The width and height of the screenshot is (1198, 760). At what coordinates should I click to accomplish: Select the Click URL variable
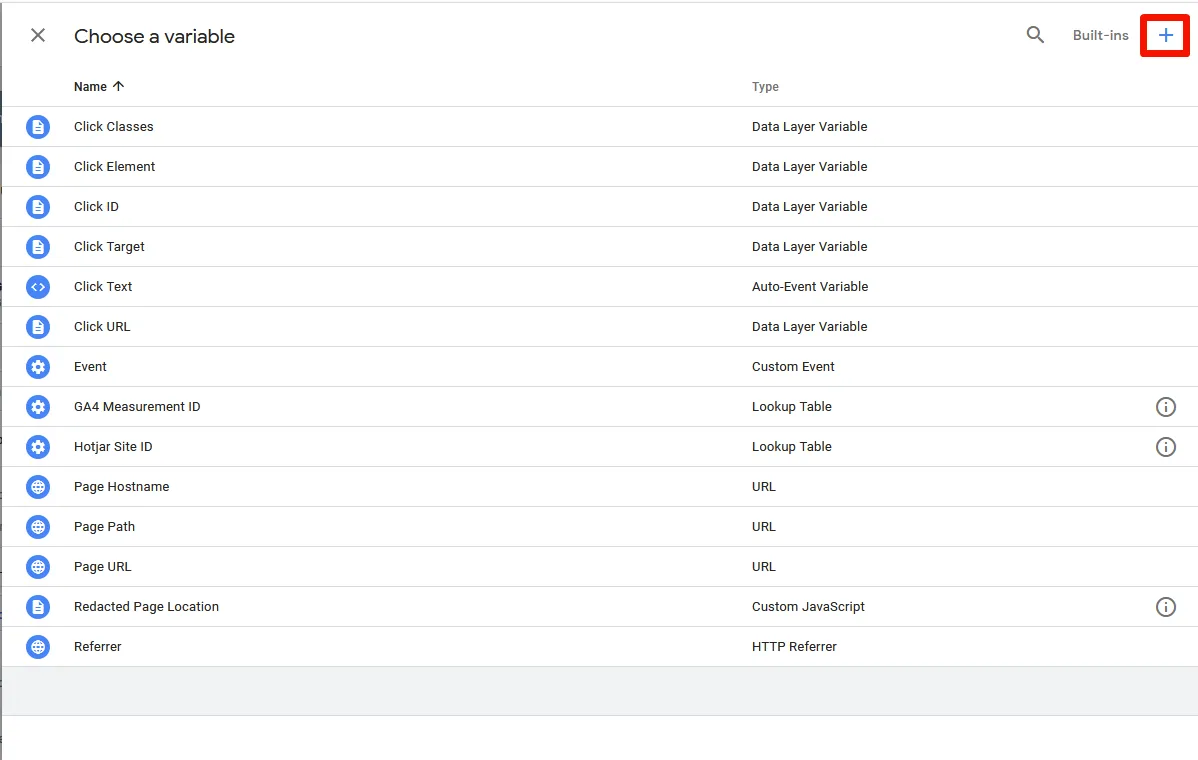coord(102,327)
